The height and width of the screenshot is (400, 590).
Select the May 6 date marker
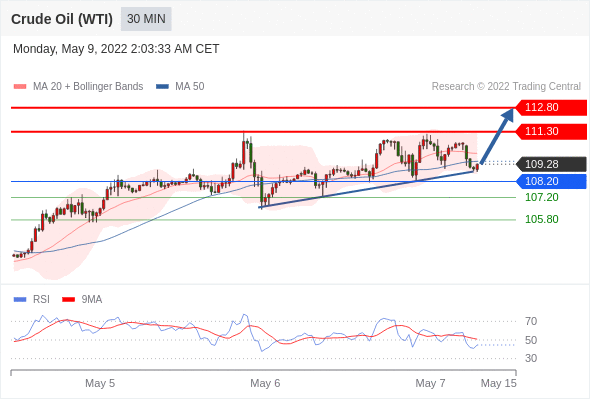pos(265,383)
